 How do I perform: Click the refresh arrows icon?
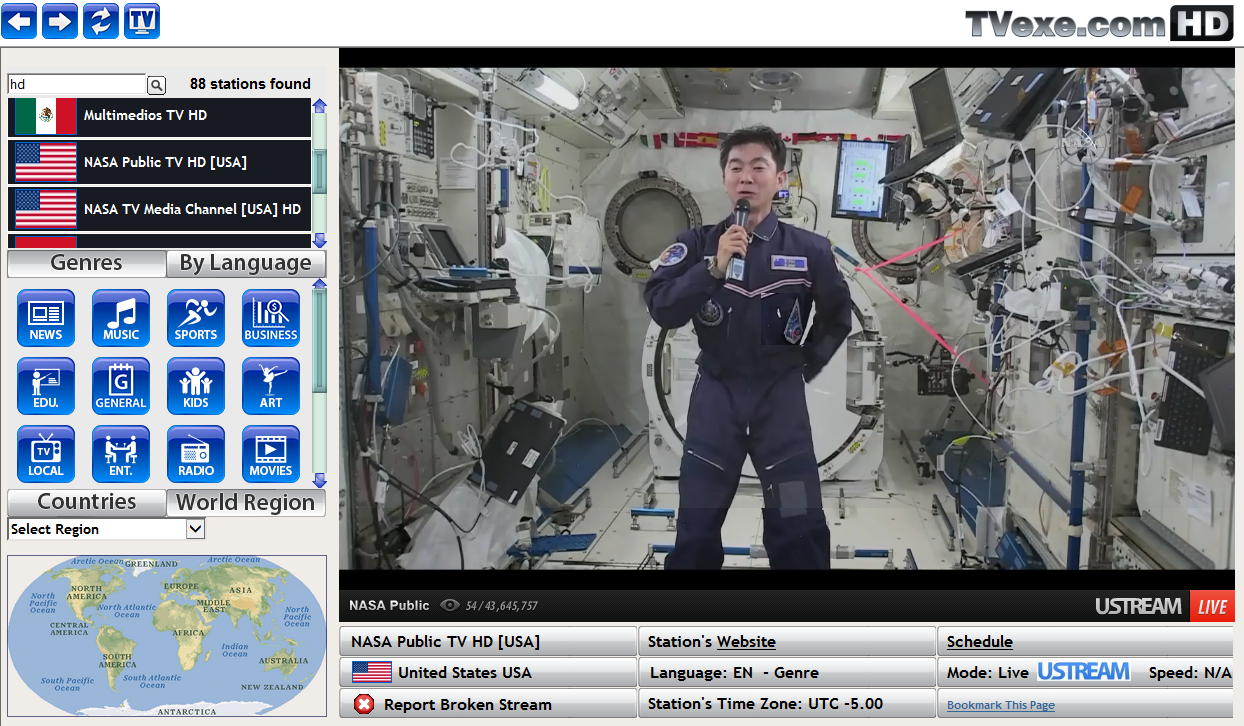click(101, 21)
